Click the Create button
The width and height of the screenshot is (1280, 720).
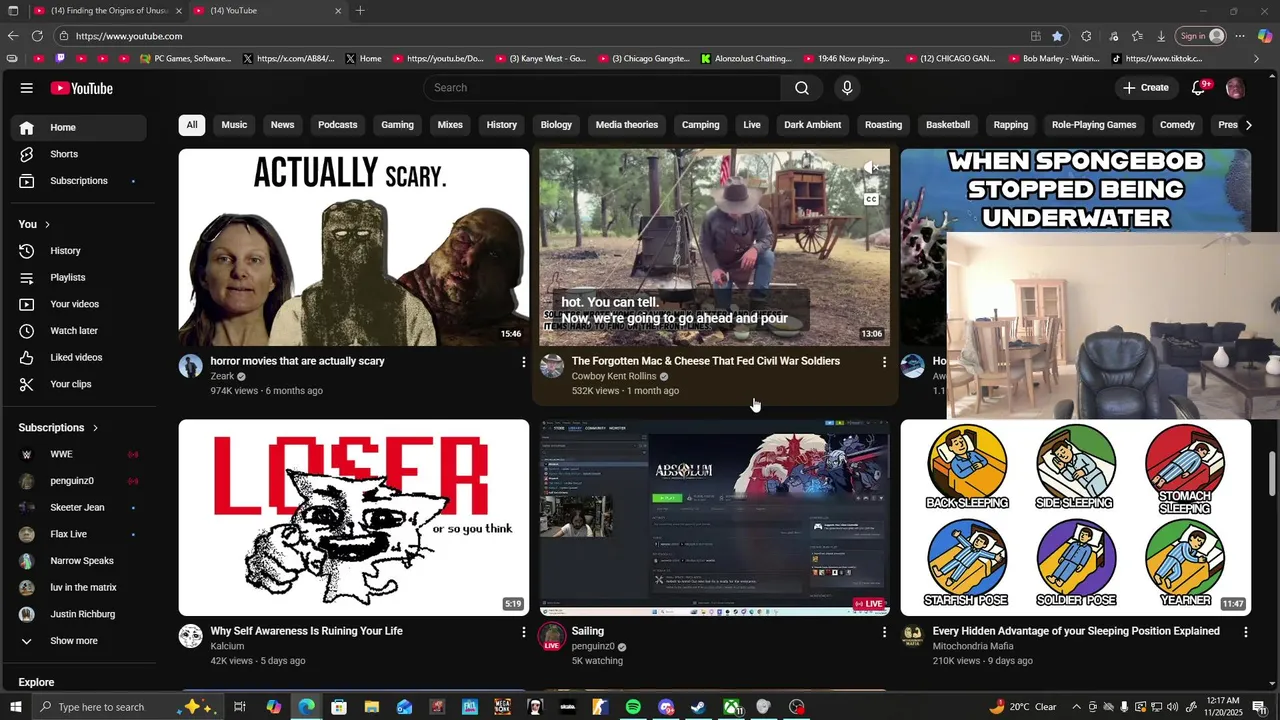[1145, 88]
